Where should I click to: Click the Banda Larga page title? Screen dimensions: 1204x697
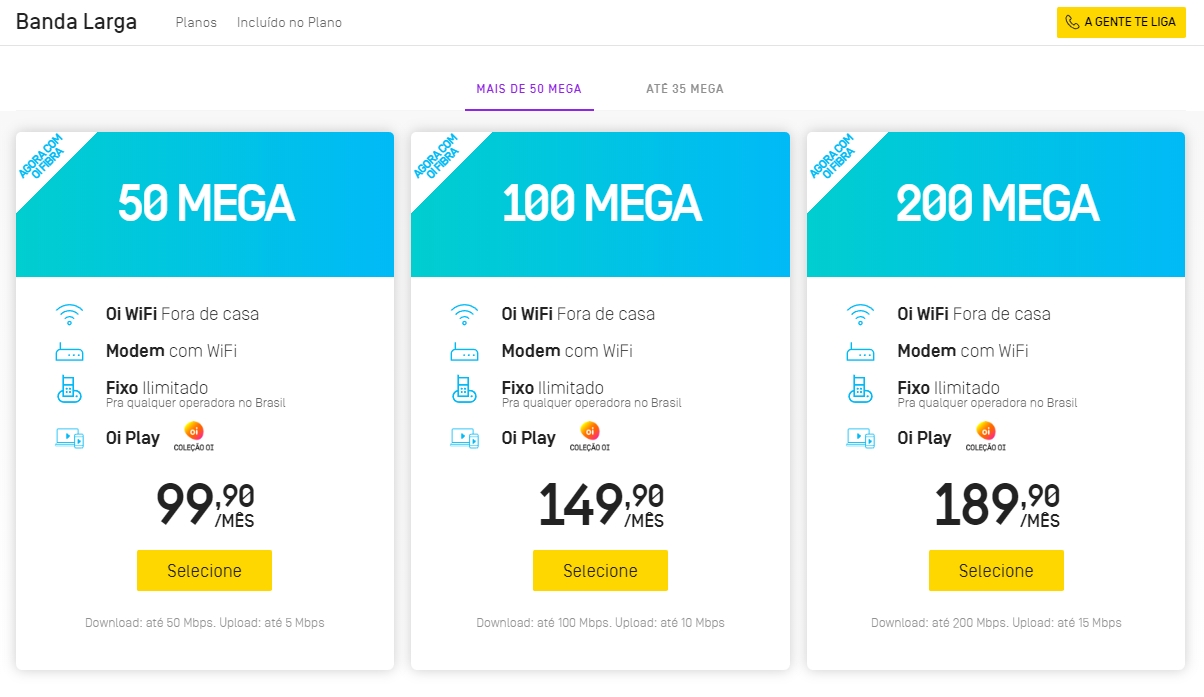click(77, 22)
